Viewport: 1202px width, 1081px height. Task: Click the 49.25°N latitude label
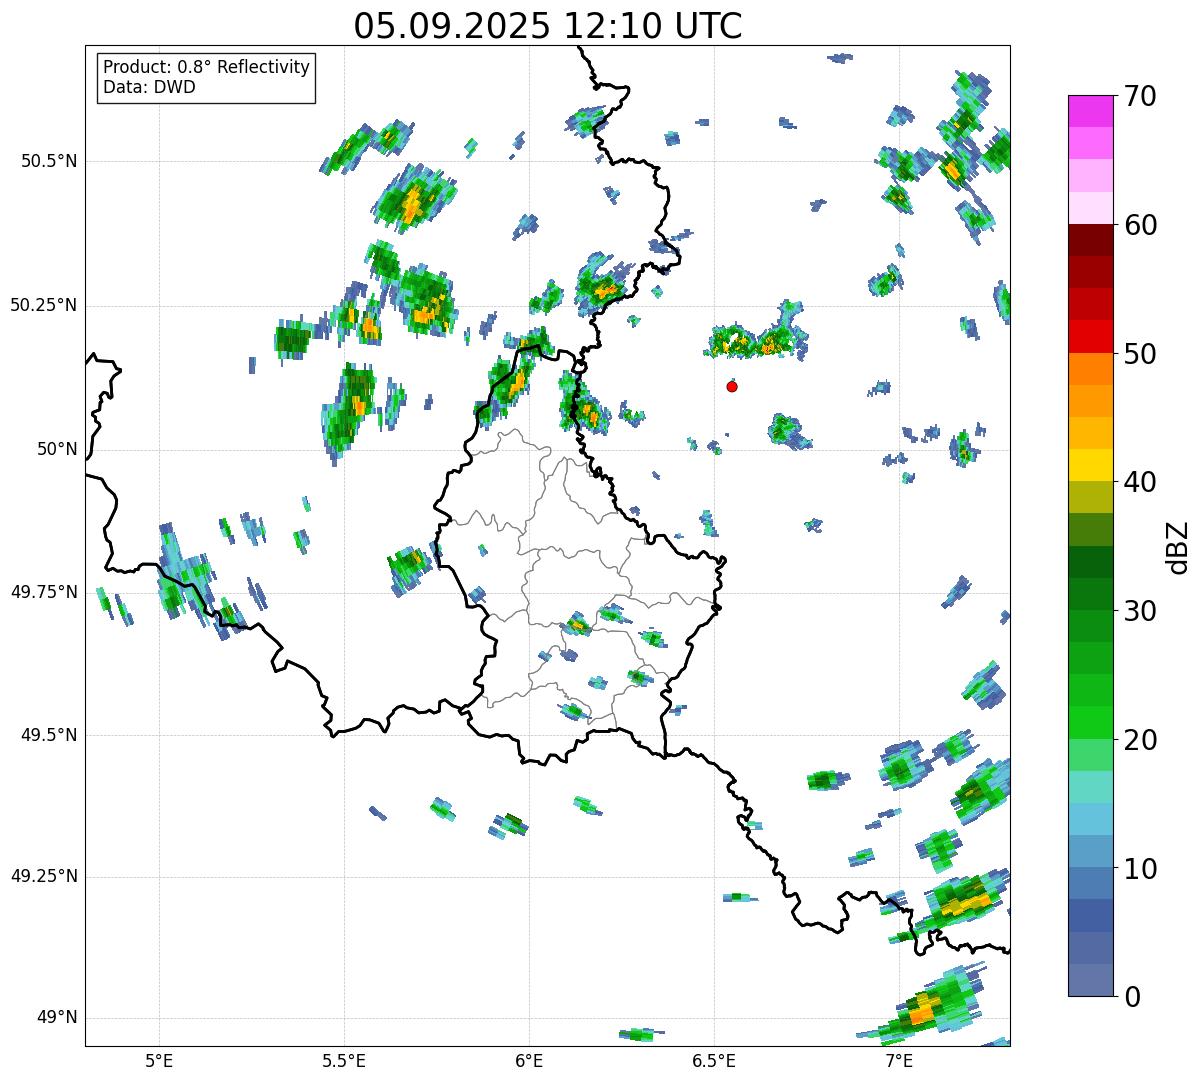[x=44, y=877]
